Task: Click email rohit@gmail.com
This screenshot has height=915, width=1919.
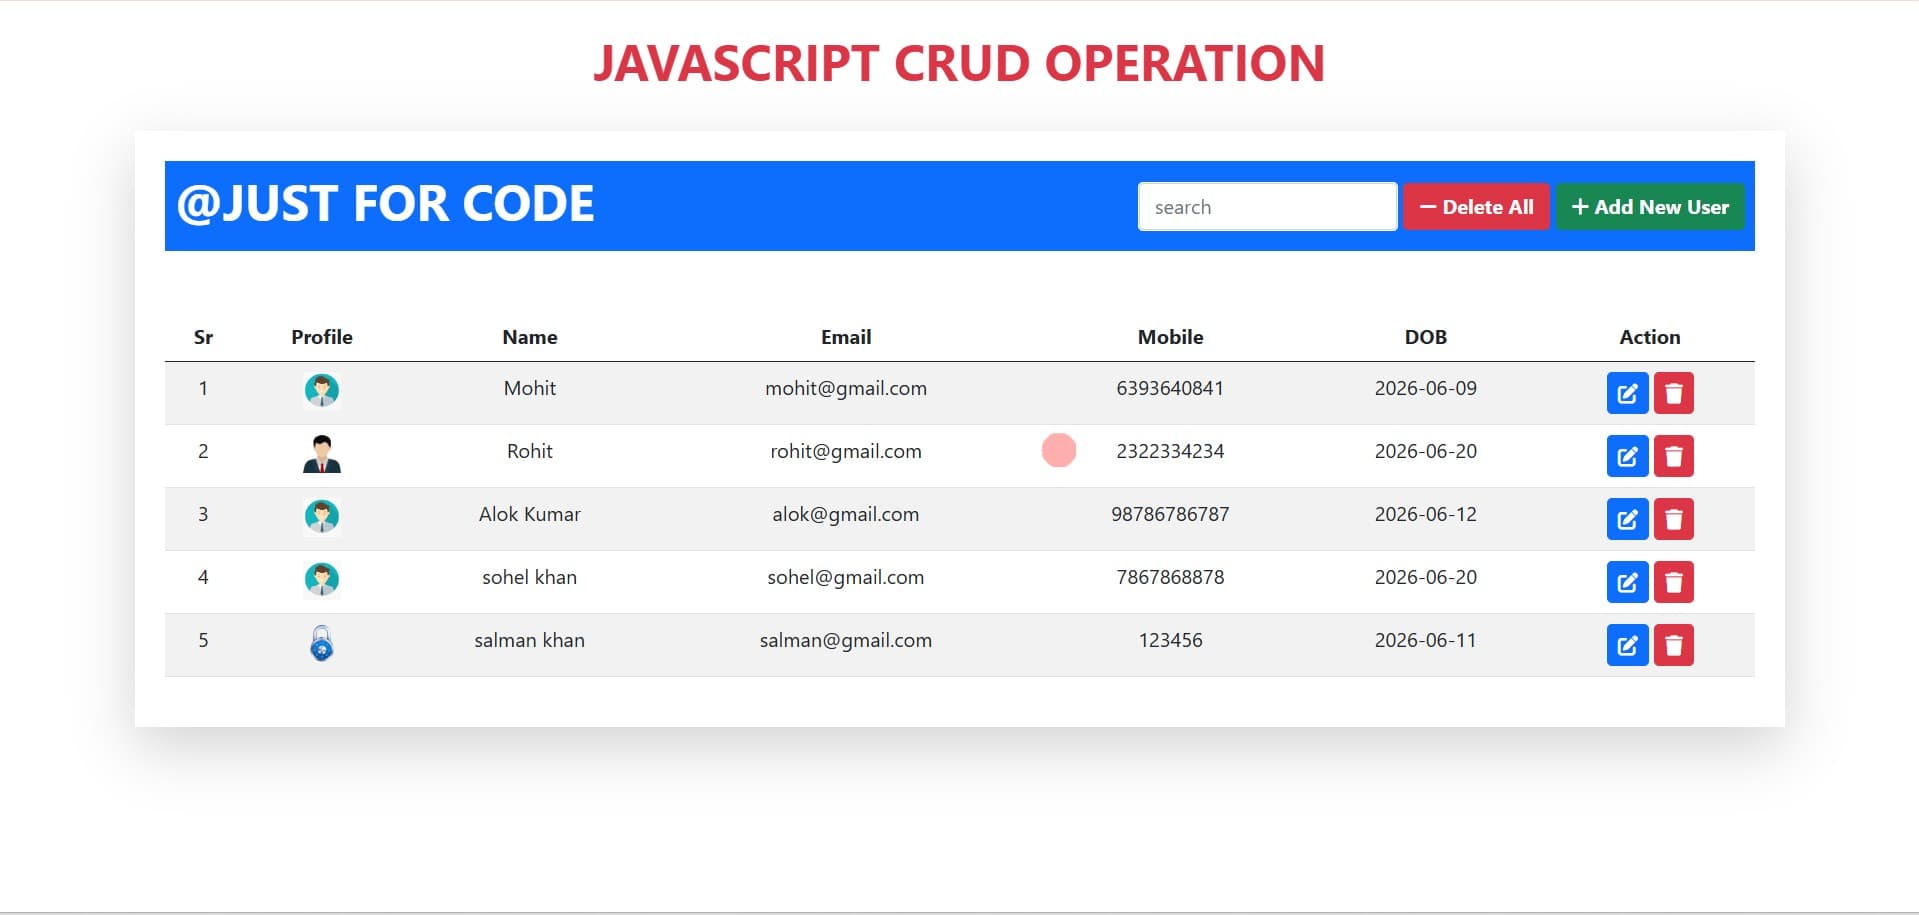Action: click(x=846, y=451)
